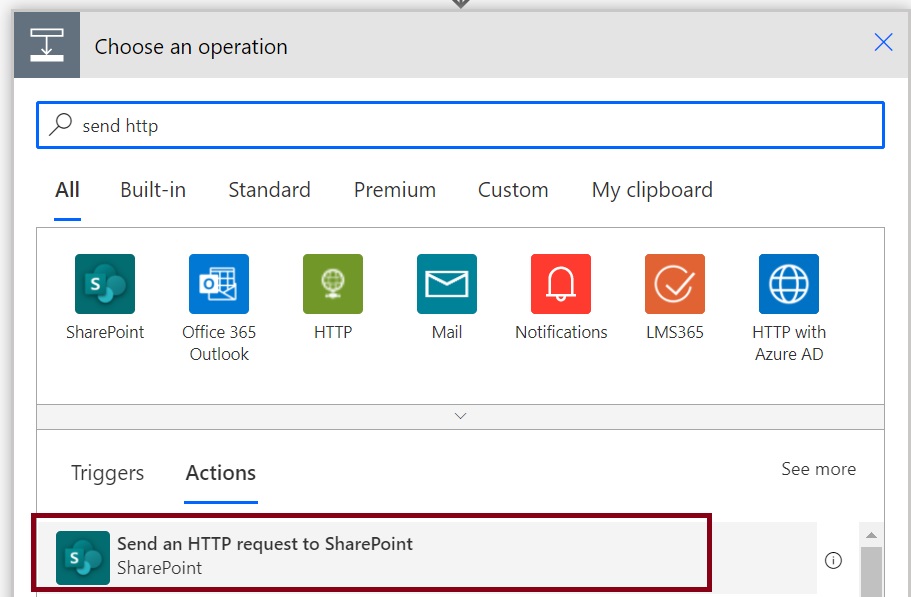
Task: Choose the LMS365 connector icon
Action: pos(675,283)
